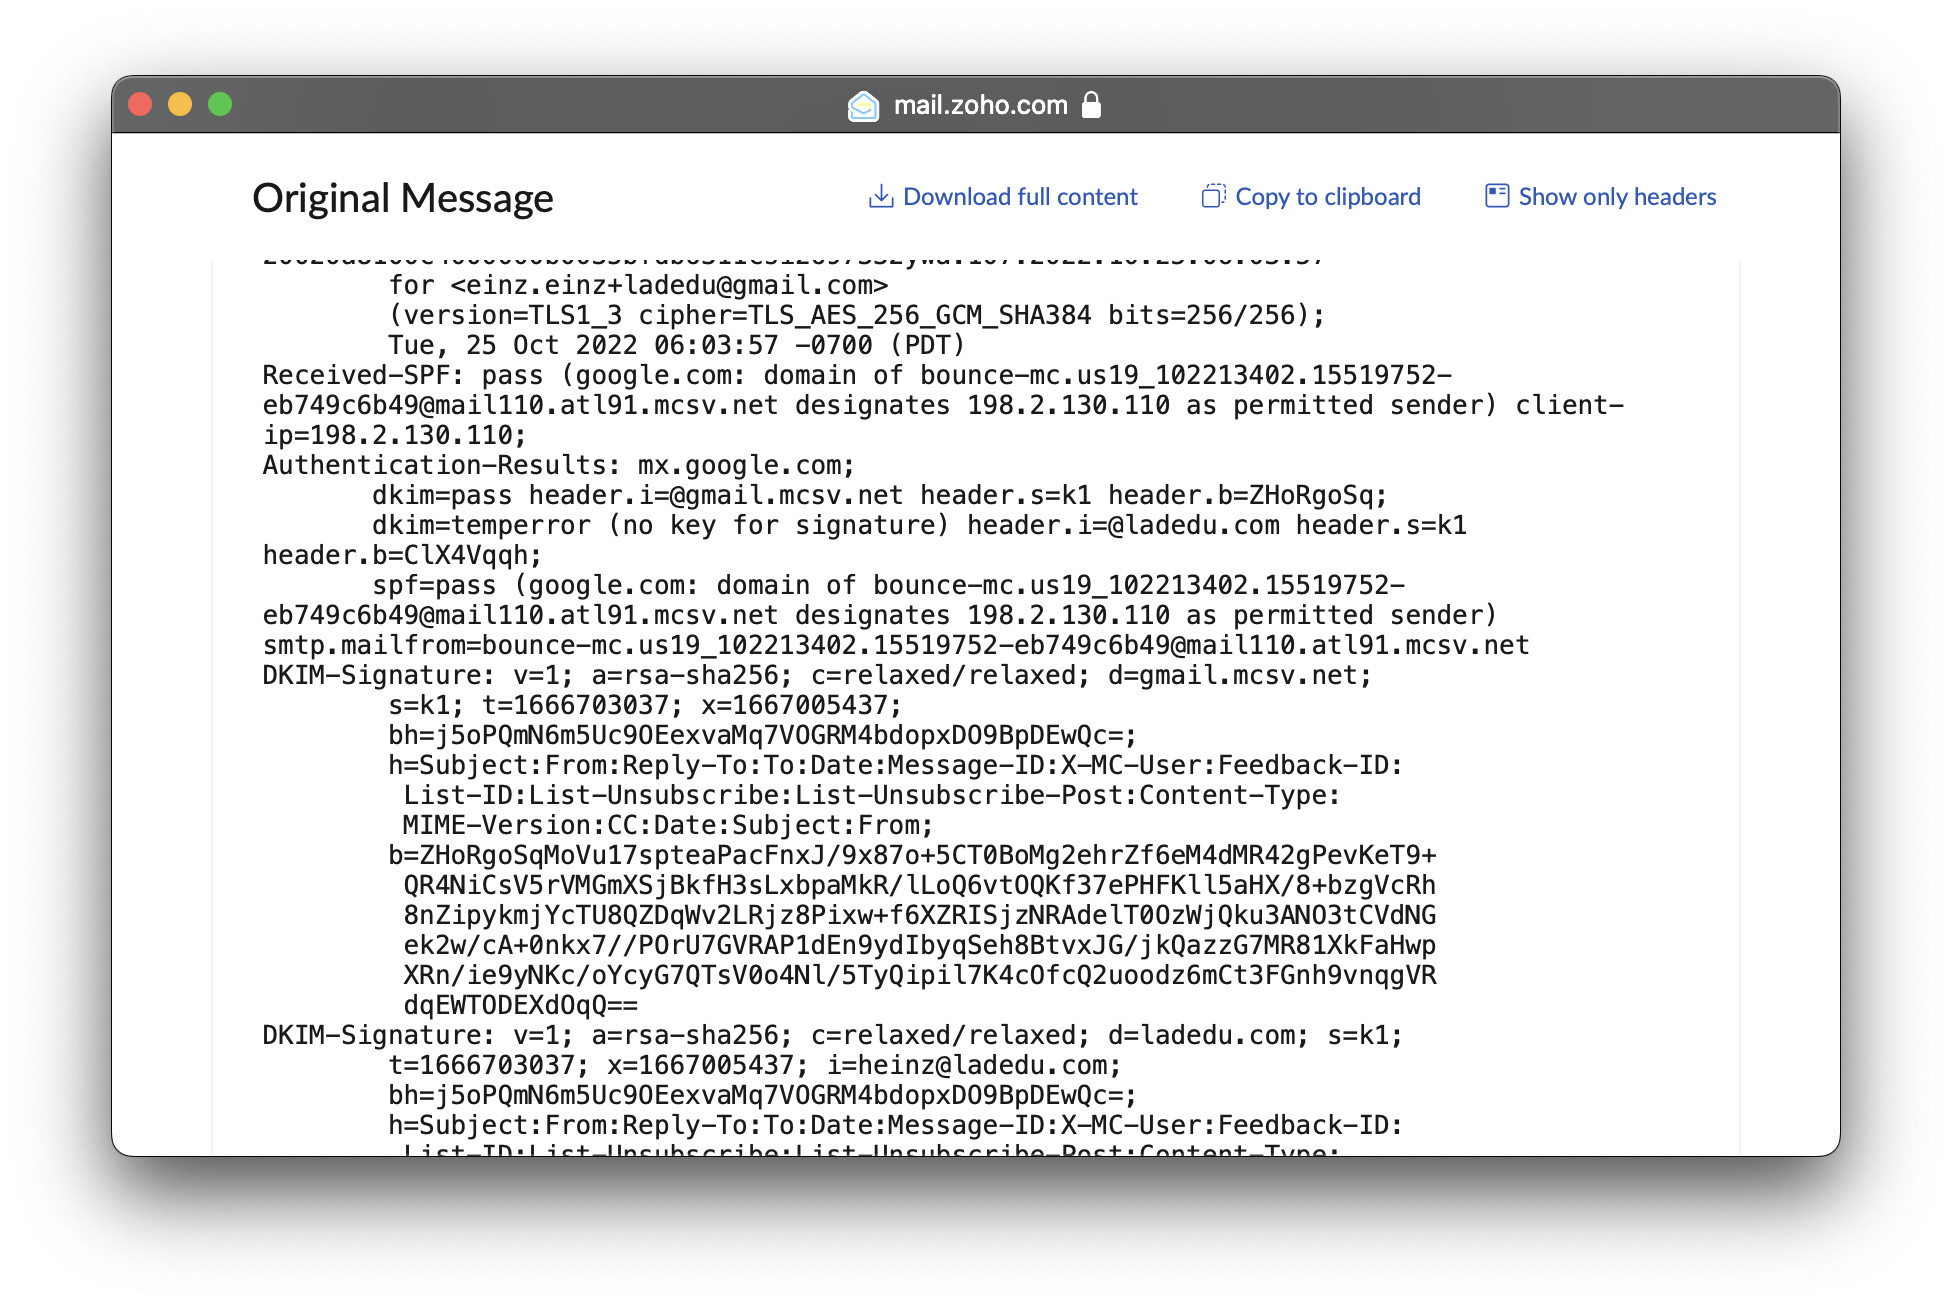1952x1304 pixels.
Task: Click Show only headers link
Action: (x=1617, y=197)
